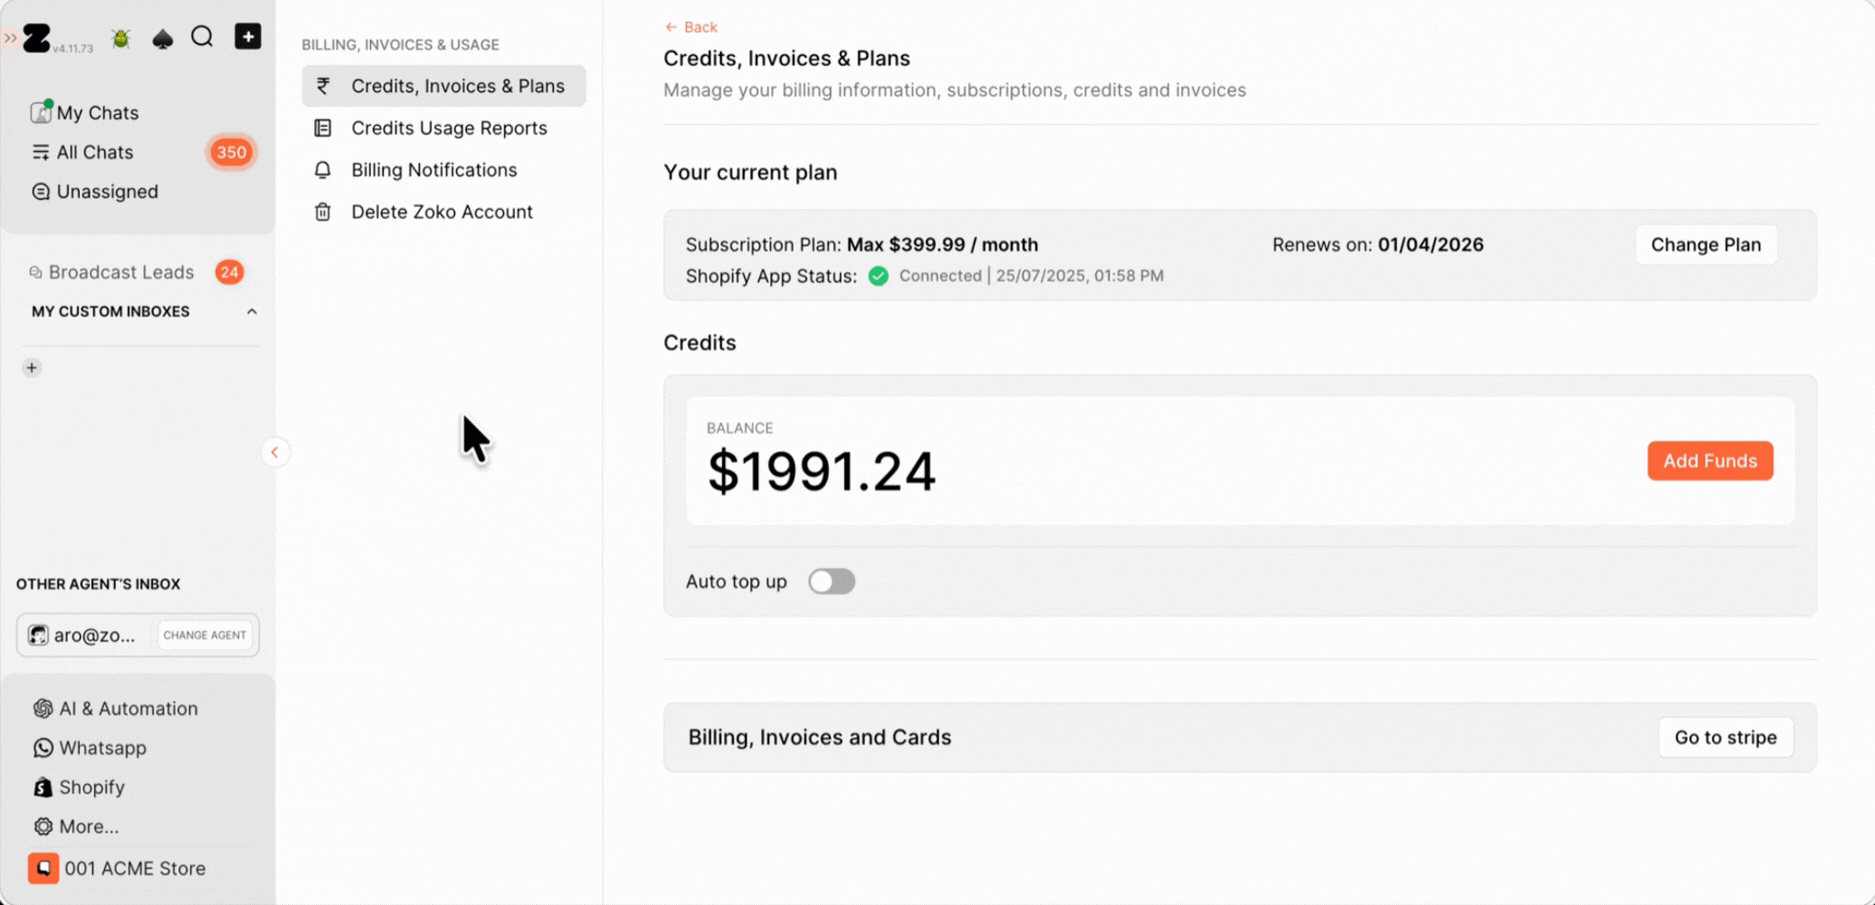
Task: Click the Change Plan button
Action: 1705,245
